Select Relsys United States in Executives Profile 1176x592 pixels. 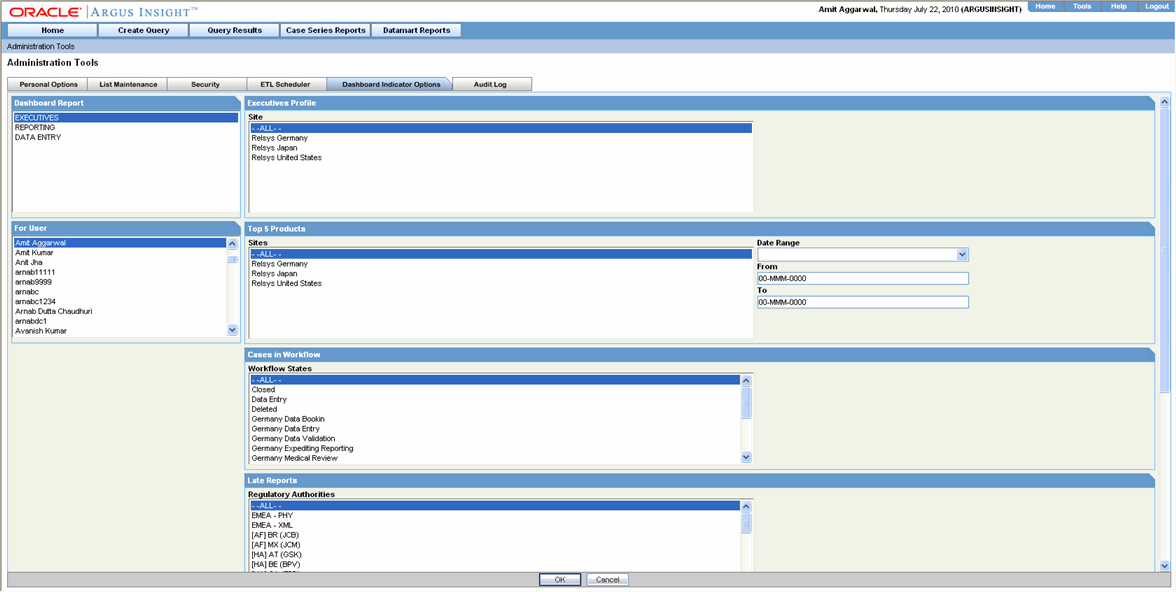pyautogui.click(x=501, y=158)
